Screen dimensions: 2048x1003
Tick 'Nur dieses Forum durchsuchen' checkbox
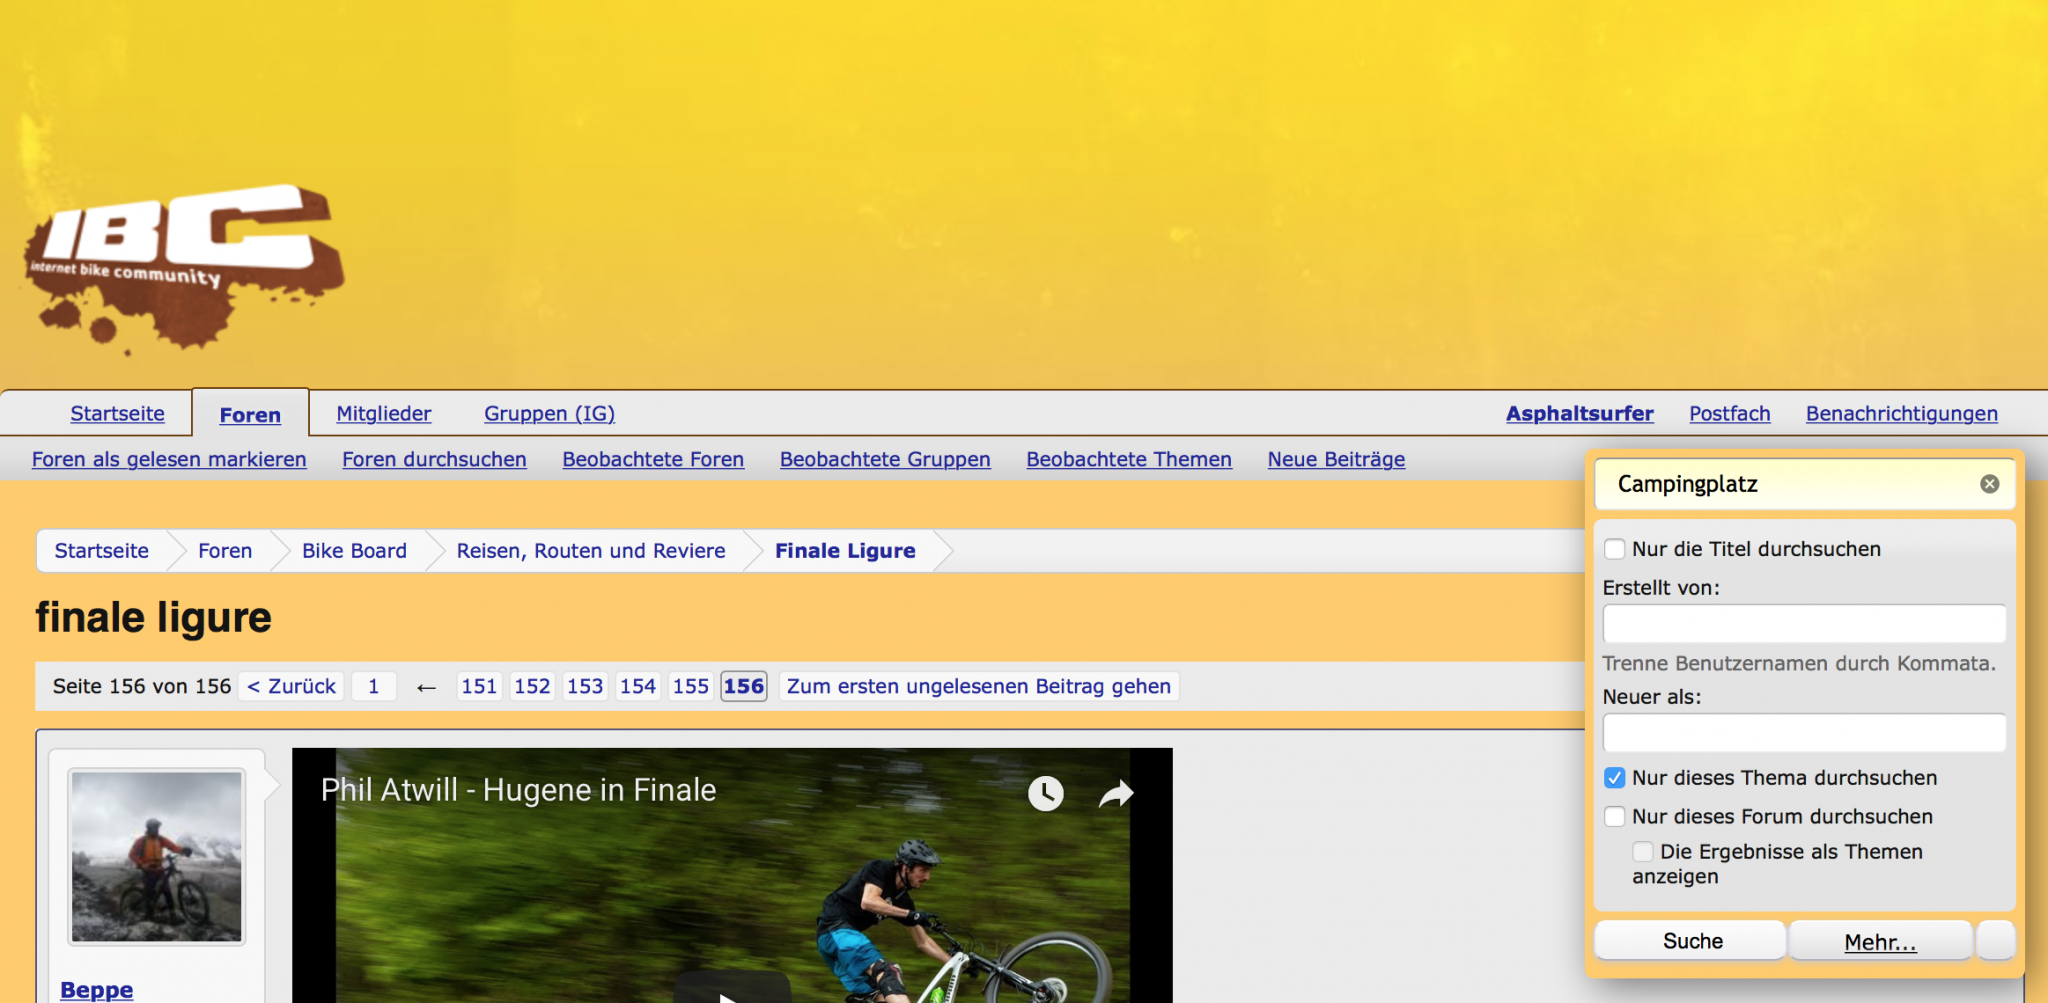(1614, 817)
